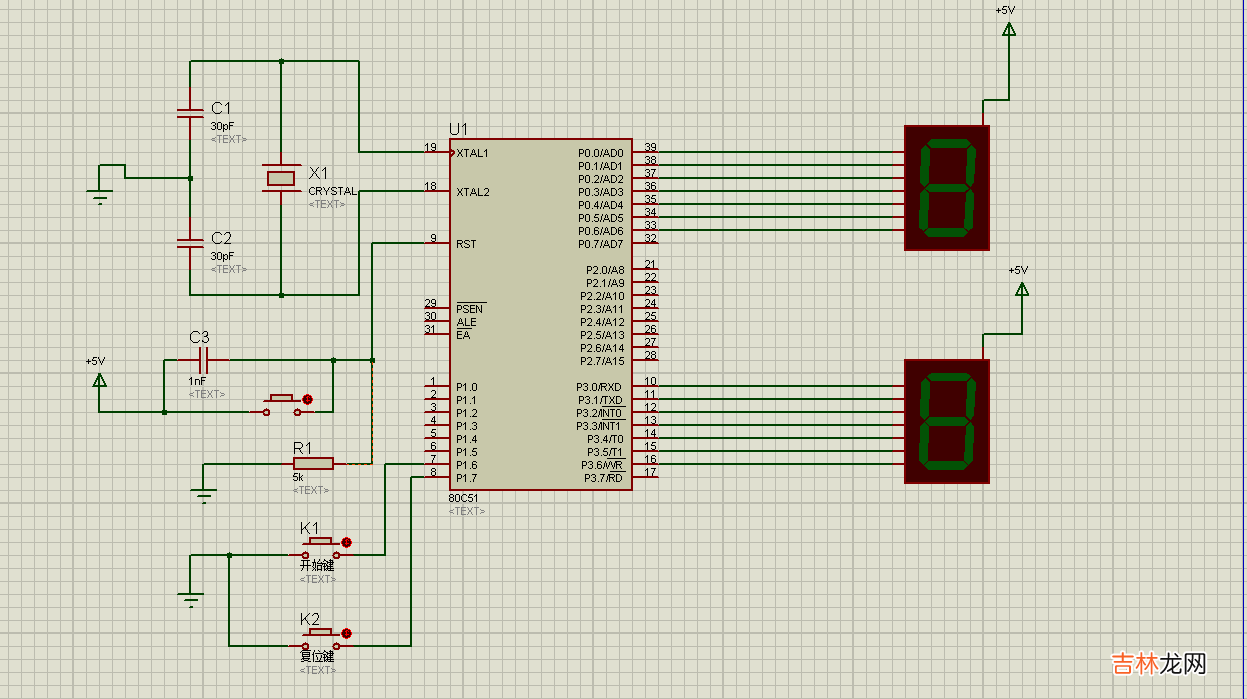Toggle the latch dot on the reset button below C3
Viewport: 1247px width, 699px height.
pyautogui.click(x=307, y=400)
